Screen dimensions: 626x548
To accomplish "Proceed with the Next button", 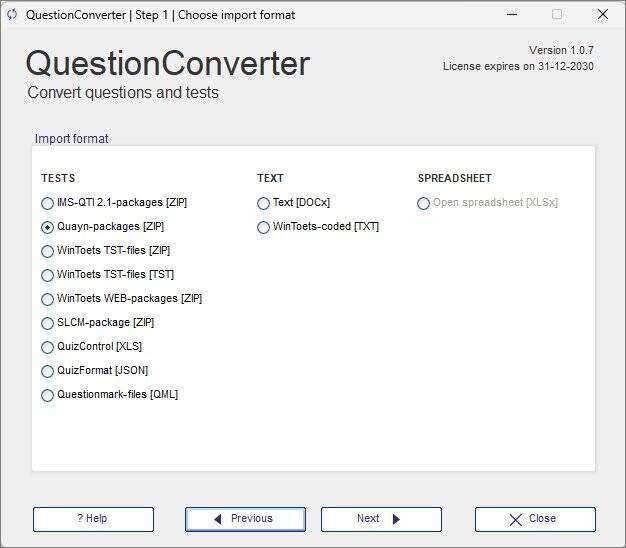I will pos(381,519).
